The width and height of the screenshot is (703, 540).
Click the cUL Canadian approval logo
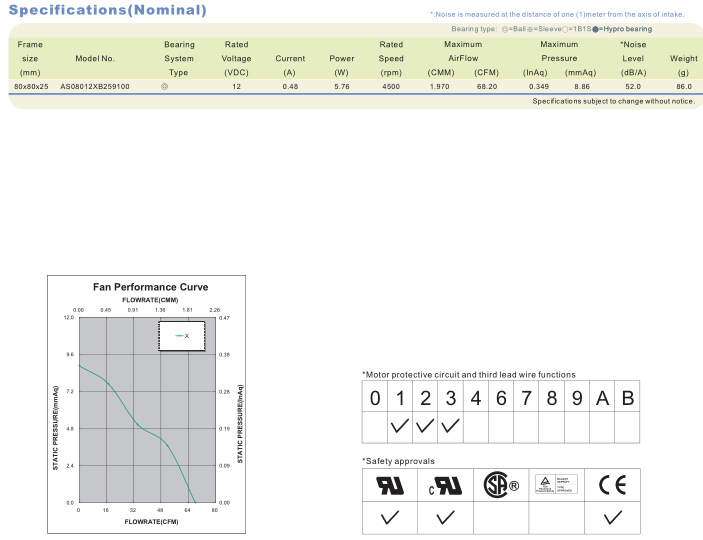point(445,486)
